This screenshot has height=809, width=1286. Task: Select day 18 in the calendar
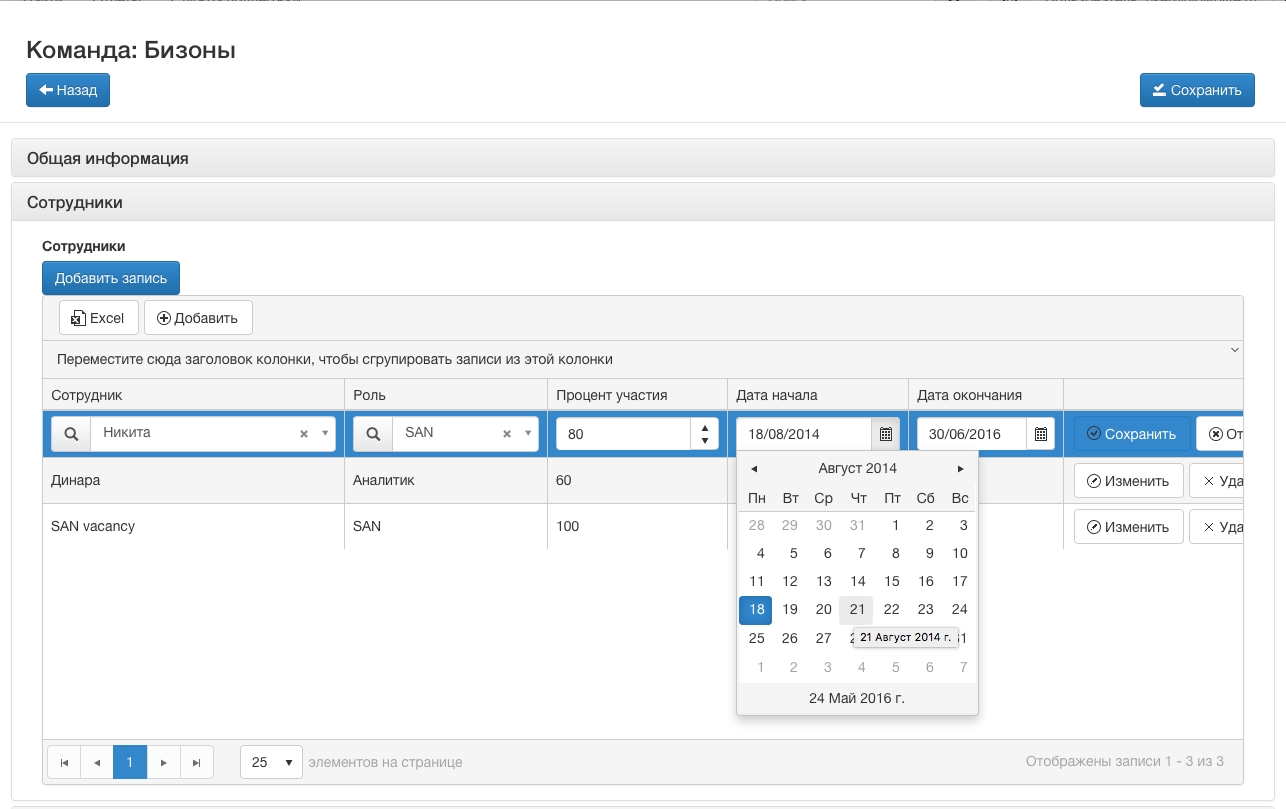pyautogui.click(x=756, y=610)
